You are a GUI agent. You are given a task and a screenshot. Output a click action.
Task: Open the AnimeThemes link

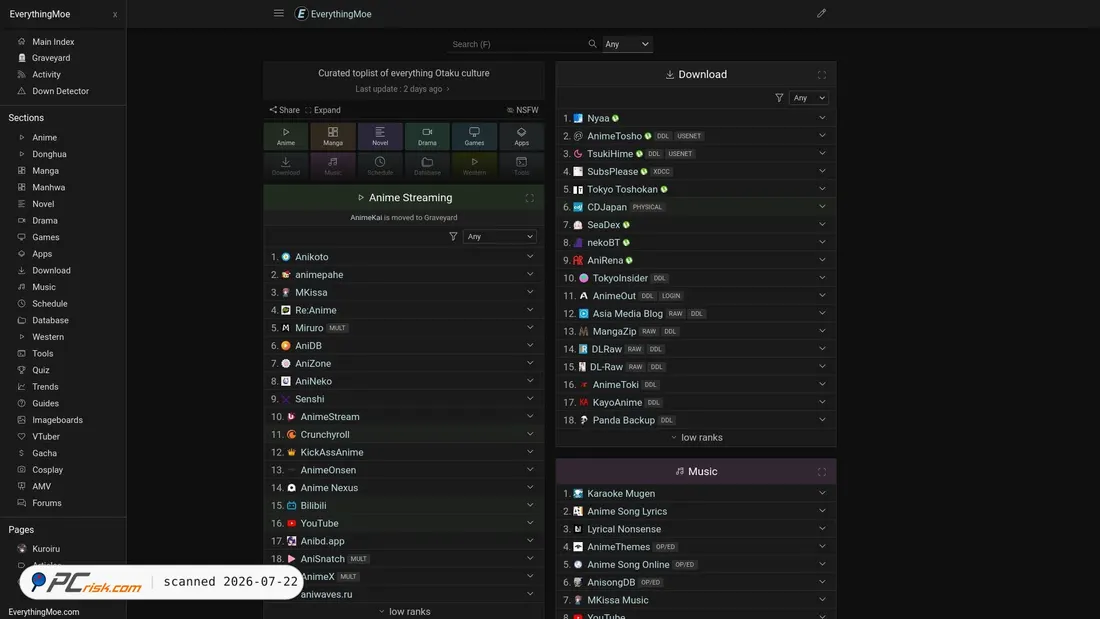point(619,547)
